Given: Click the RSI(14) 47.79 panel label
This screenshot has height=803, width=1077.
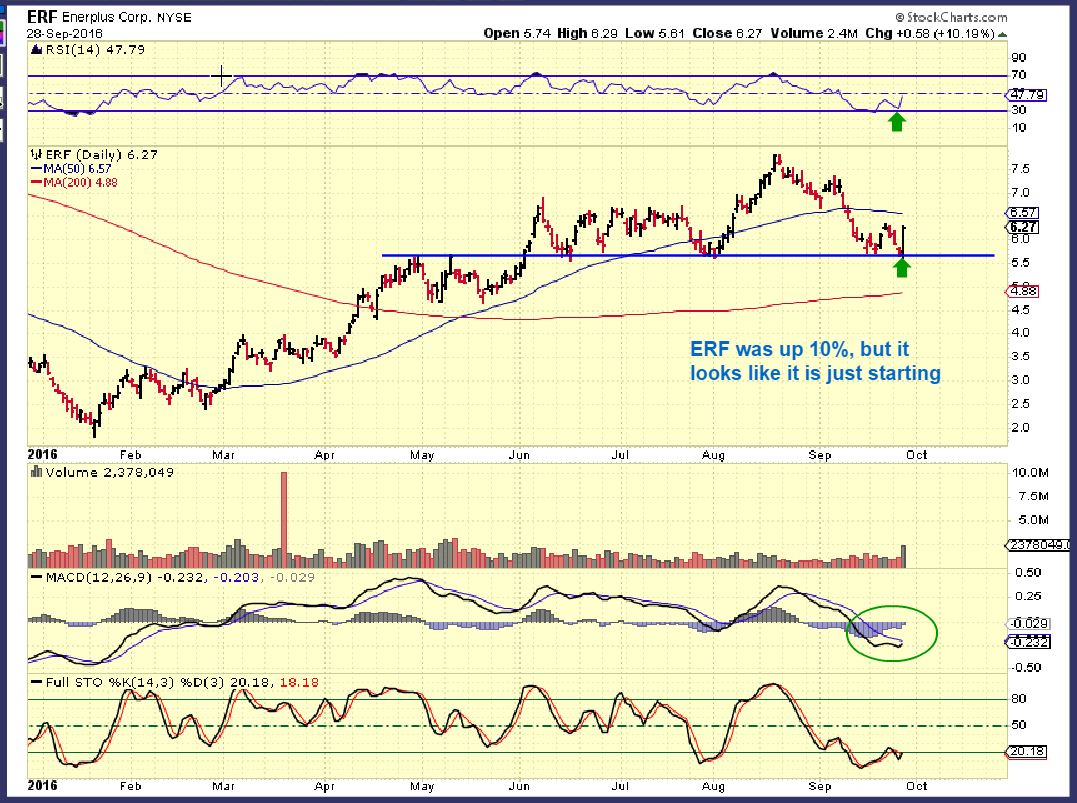Looking at the screenshot, I should pos(95,49).
